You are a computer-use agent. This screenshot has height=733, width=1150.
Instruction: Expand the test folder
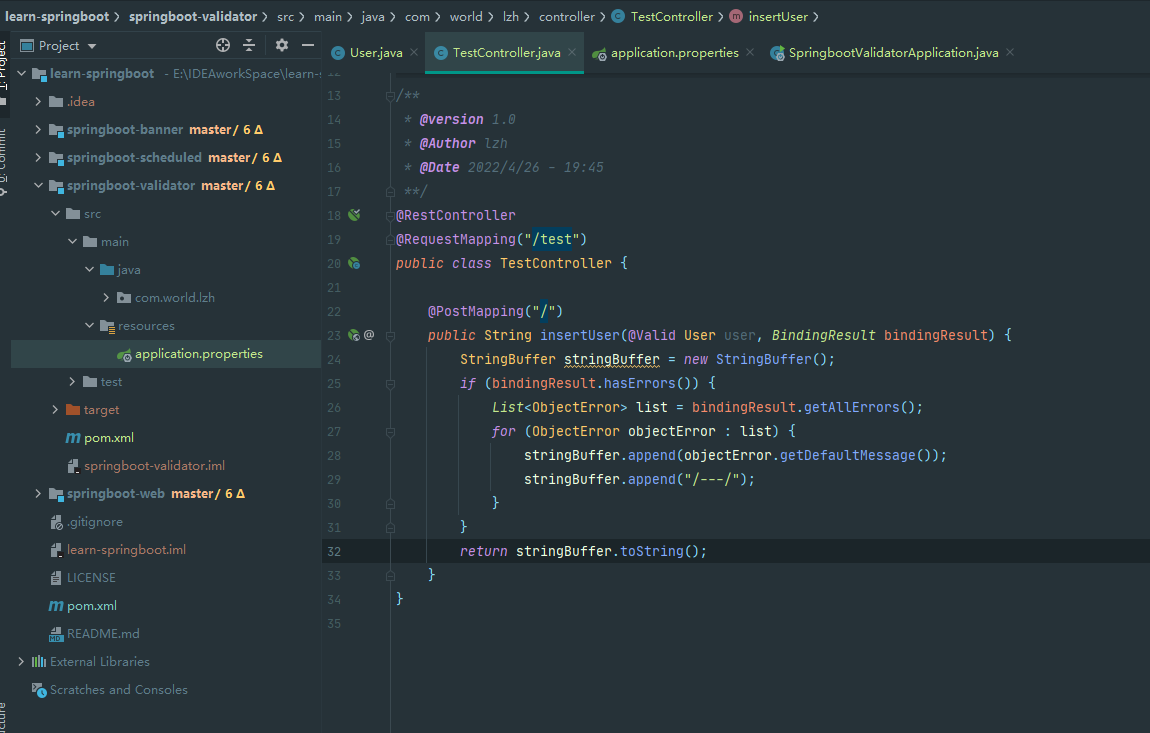point(72,382)
